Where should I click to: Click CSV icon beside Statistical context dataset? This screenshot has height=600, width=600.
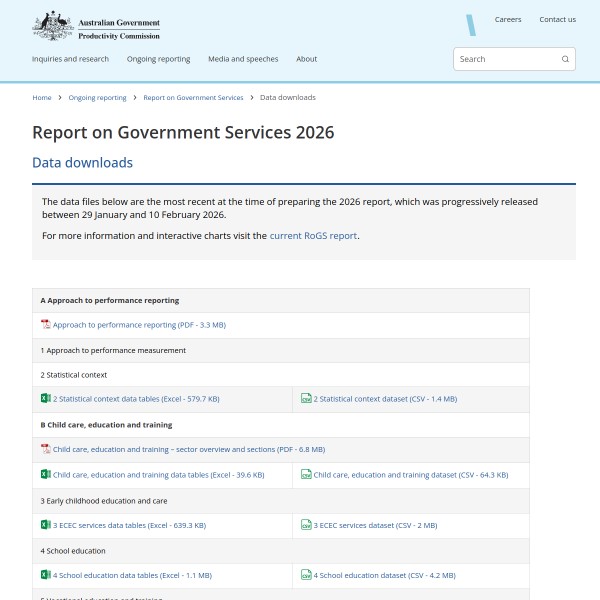coord(306,398)
